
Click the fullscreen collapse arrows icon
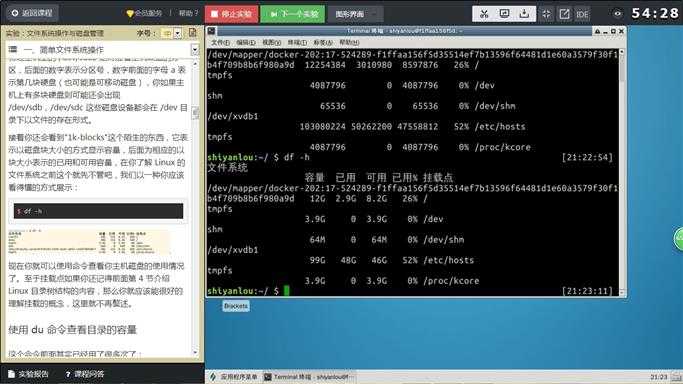(546, 14)
